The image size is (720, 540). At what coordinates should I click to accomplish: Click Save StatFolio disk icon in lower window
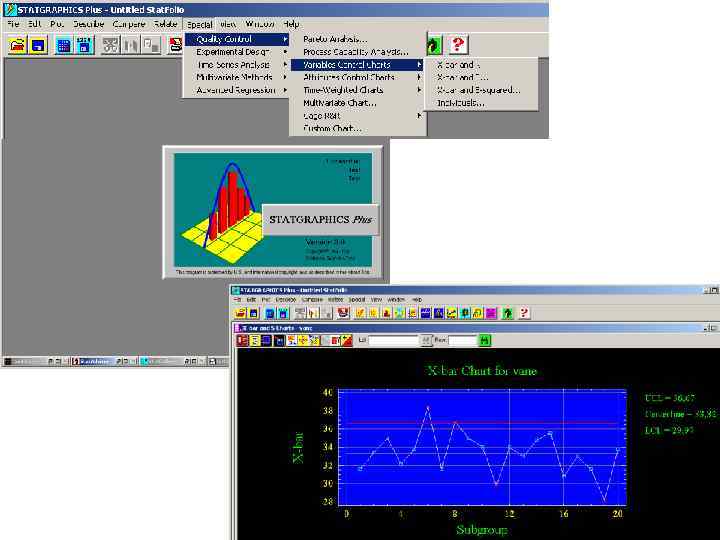point(253,313)
